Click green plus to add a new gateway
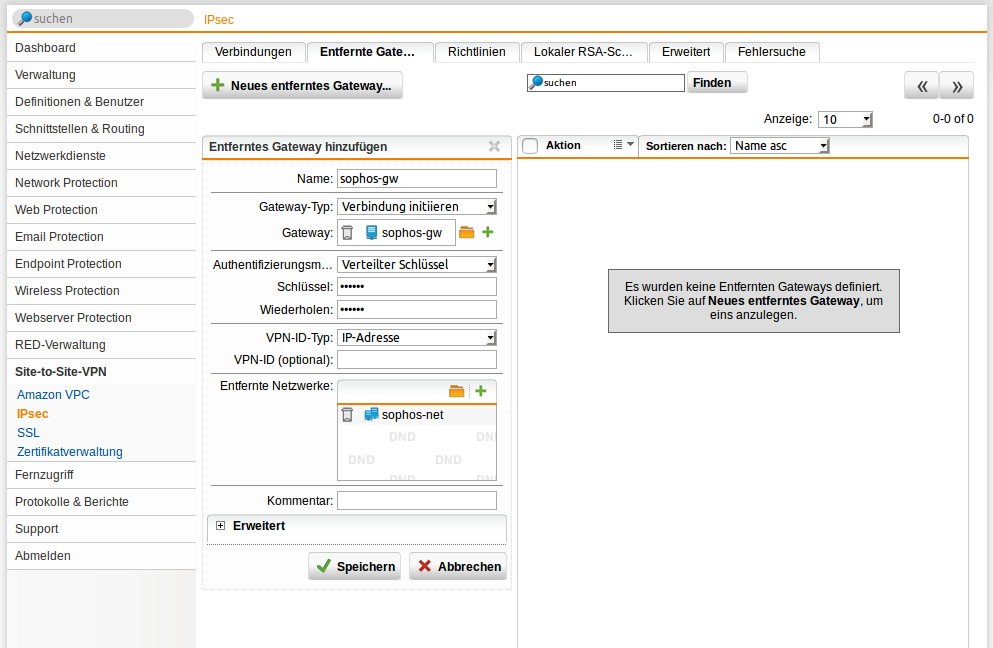Image resolution: width=993 pixels, height=648 pixels. click(486, 232)
